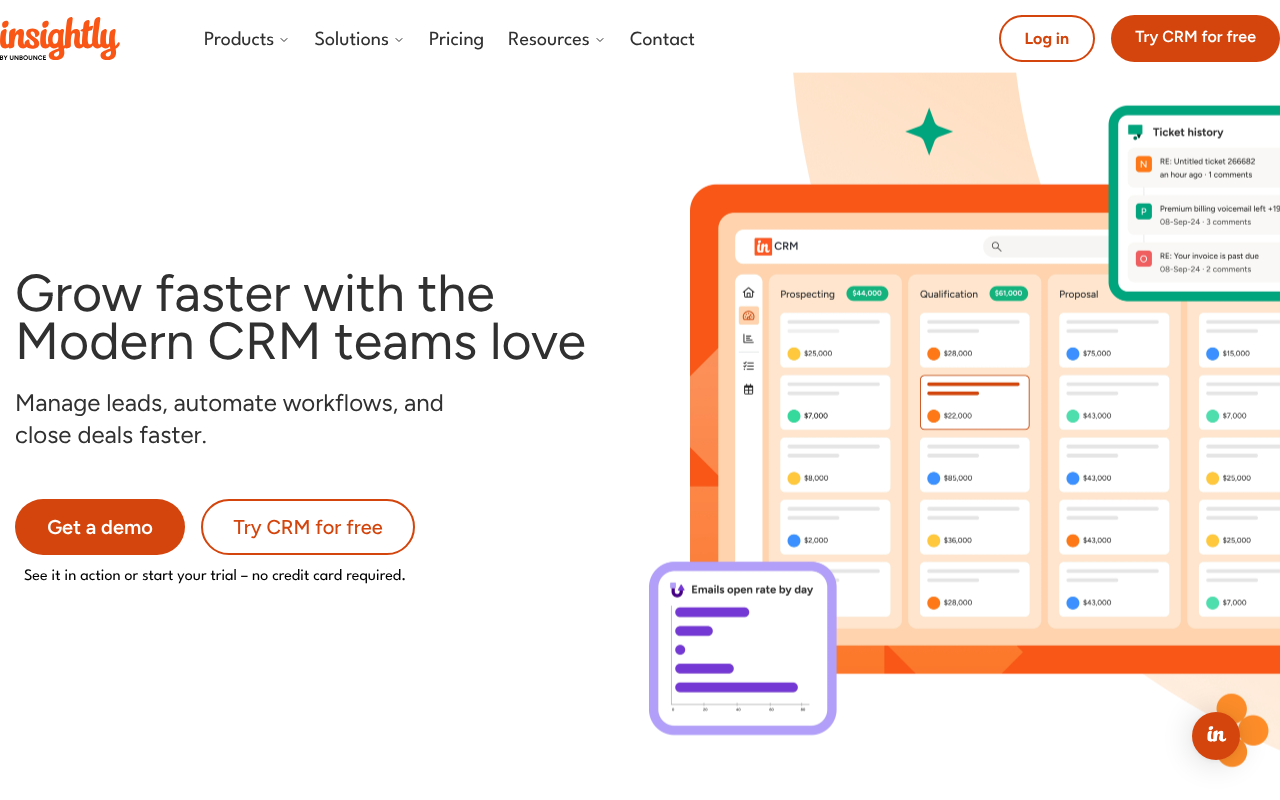Click the green $44,000 Prospecting badge
1280x800 pixels.
(866, 294)
